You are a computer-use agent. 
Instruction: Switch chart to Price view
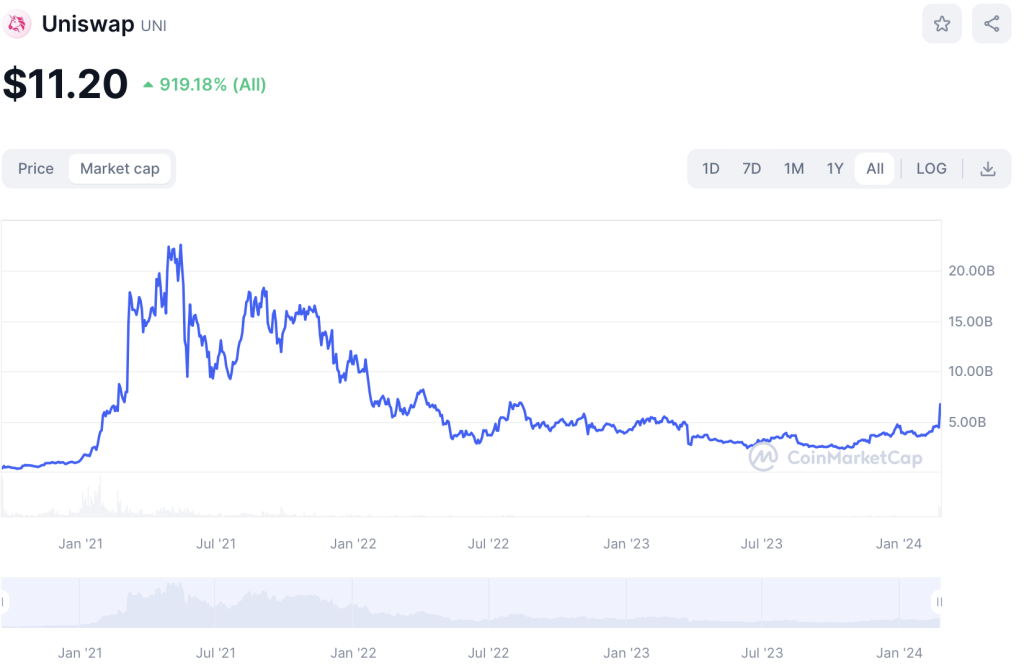tap(36, 169)
